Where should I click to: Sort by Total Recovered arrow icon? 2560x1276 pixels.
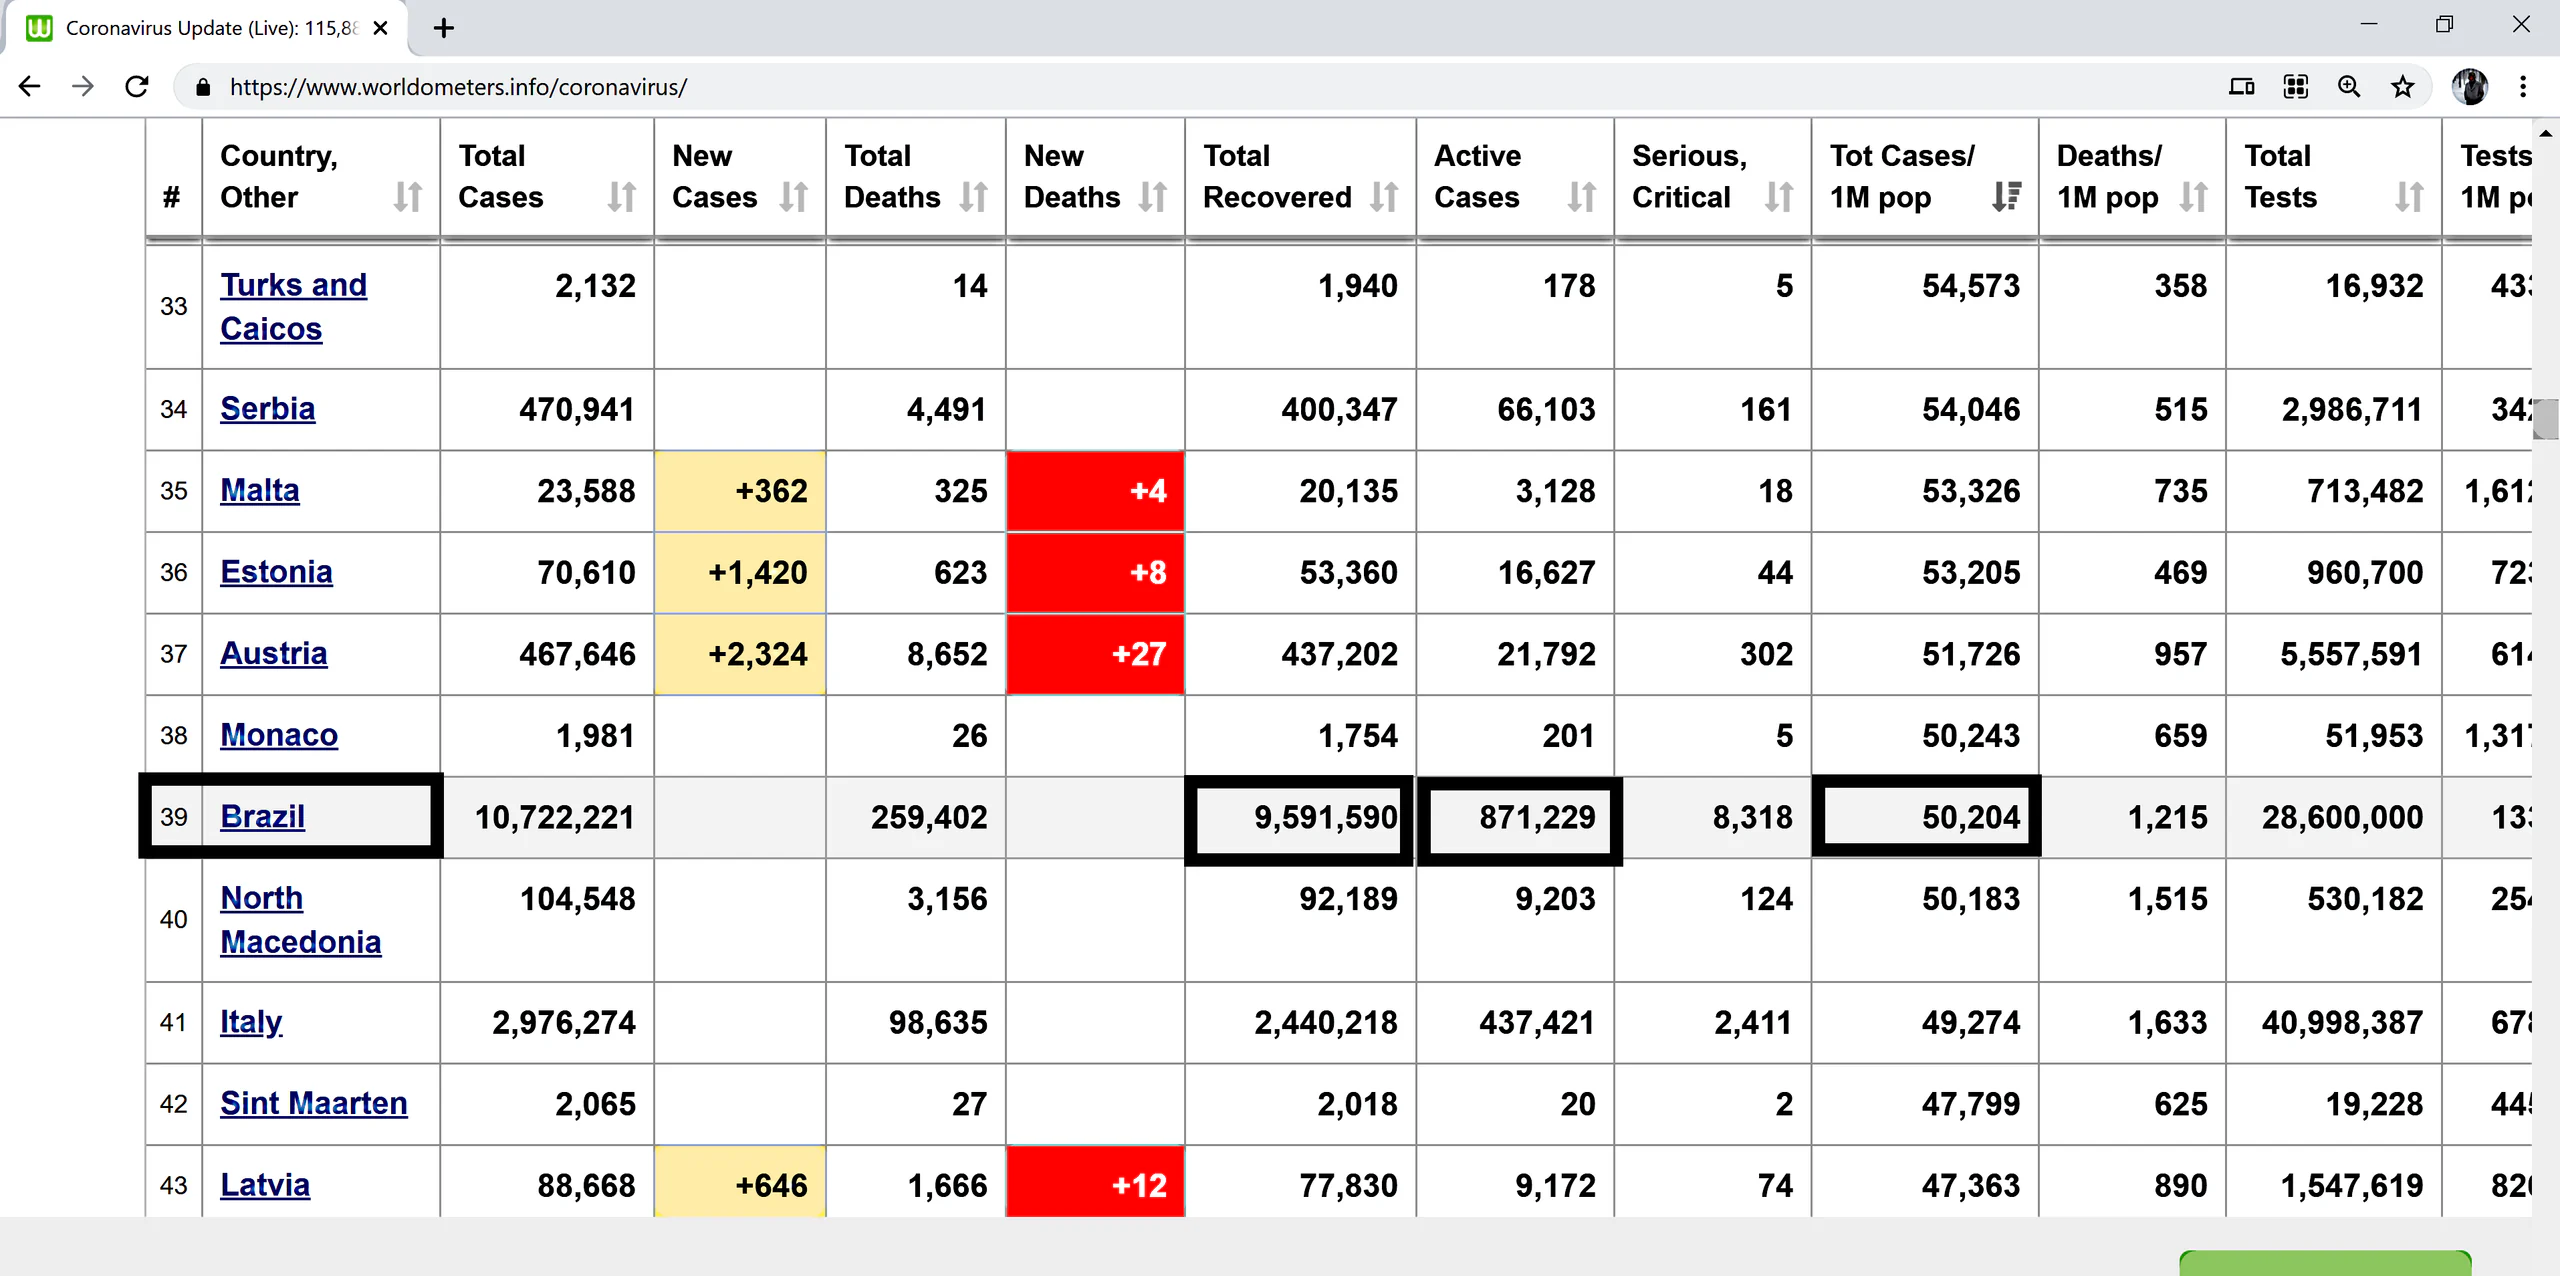pyautogui.click(x=1383, y=197)
